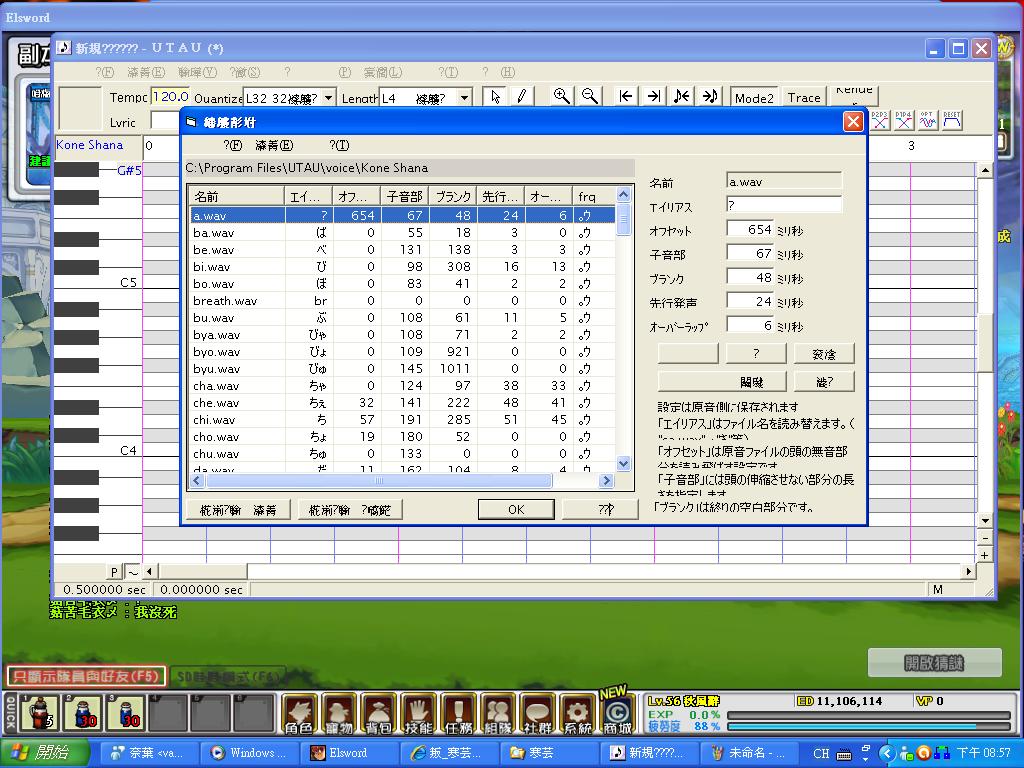Viewport: 1024px width, 768px height.
Task: Open the (L) menu in UTAU main menubar
Action: (383, 72)
